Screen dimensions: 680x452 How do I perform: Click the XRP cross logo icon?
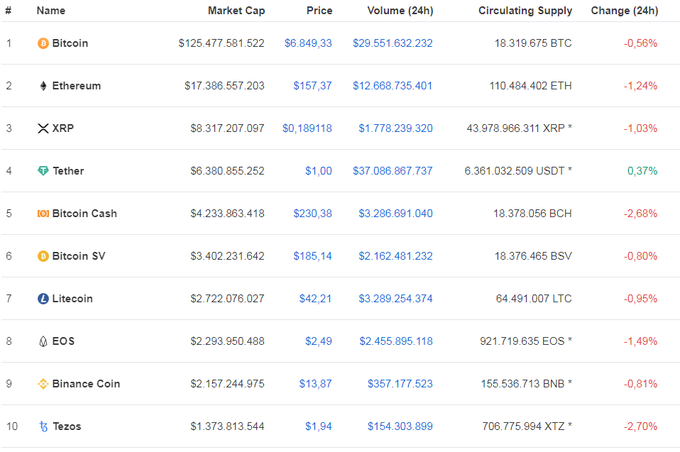(x=43, y=128)
